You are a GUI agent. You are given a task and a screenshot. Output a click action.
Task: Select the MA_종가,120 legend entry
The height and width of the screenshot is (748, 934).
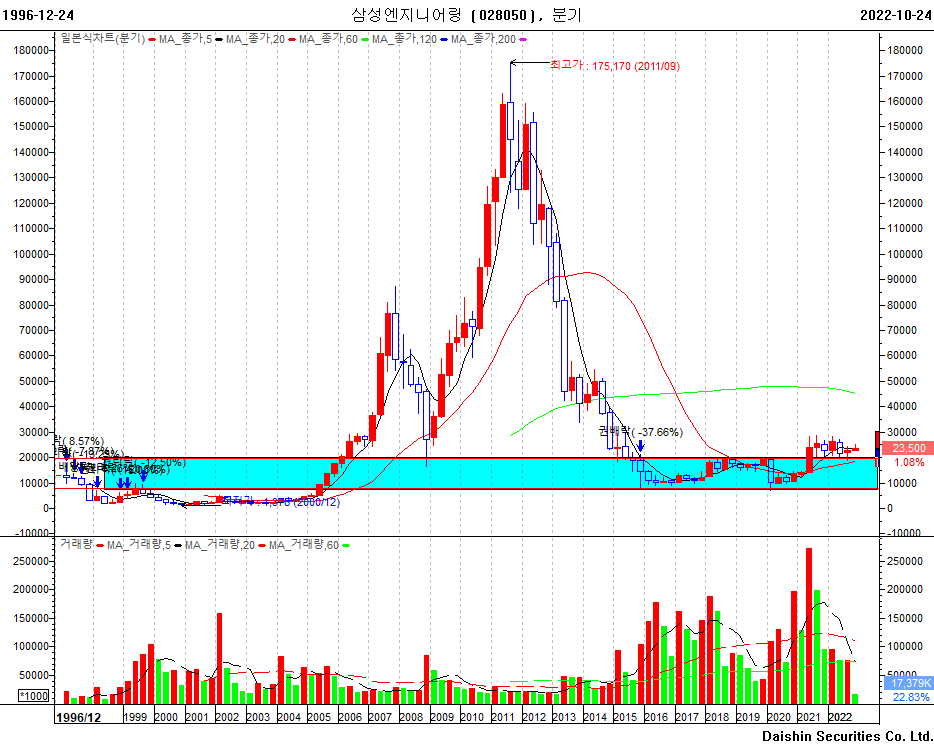tap(404, 39)
